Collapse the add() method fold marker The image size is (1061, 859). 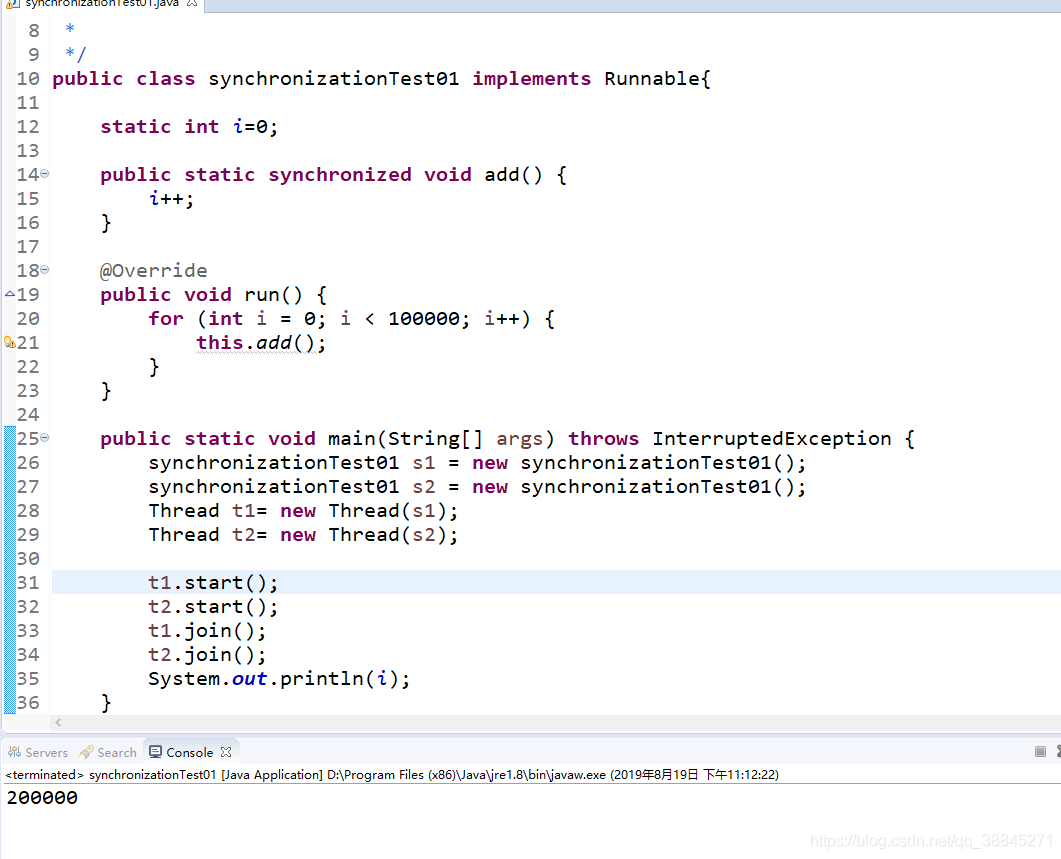point(45,174)
